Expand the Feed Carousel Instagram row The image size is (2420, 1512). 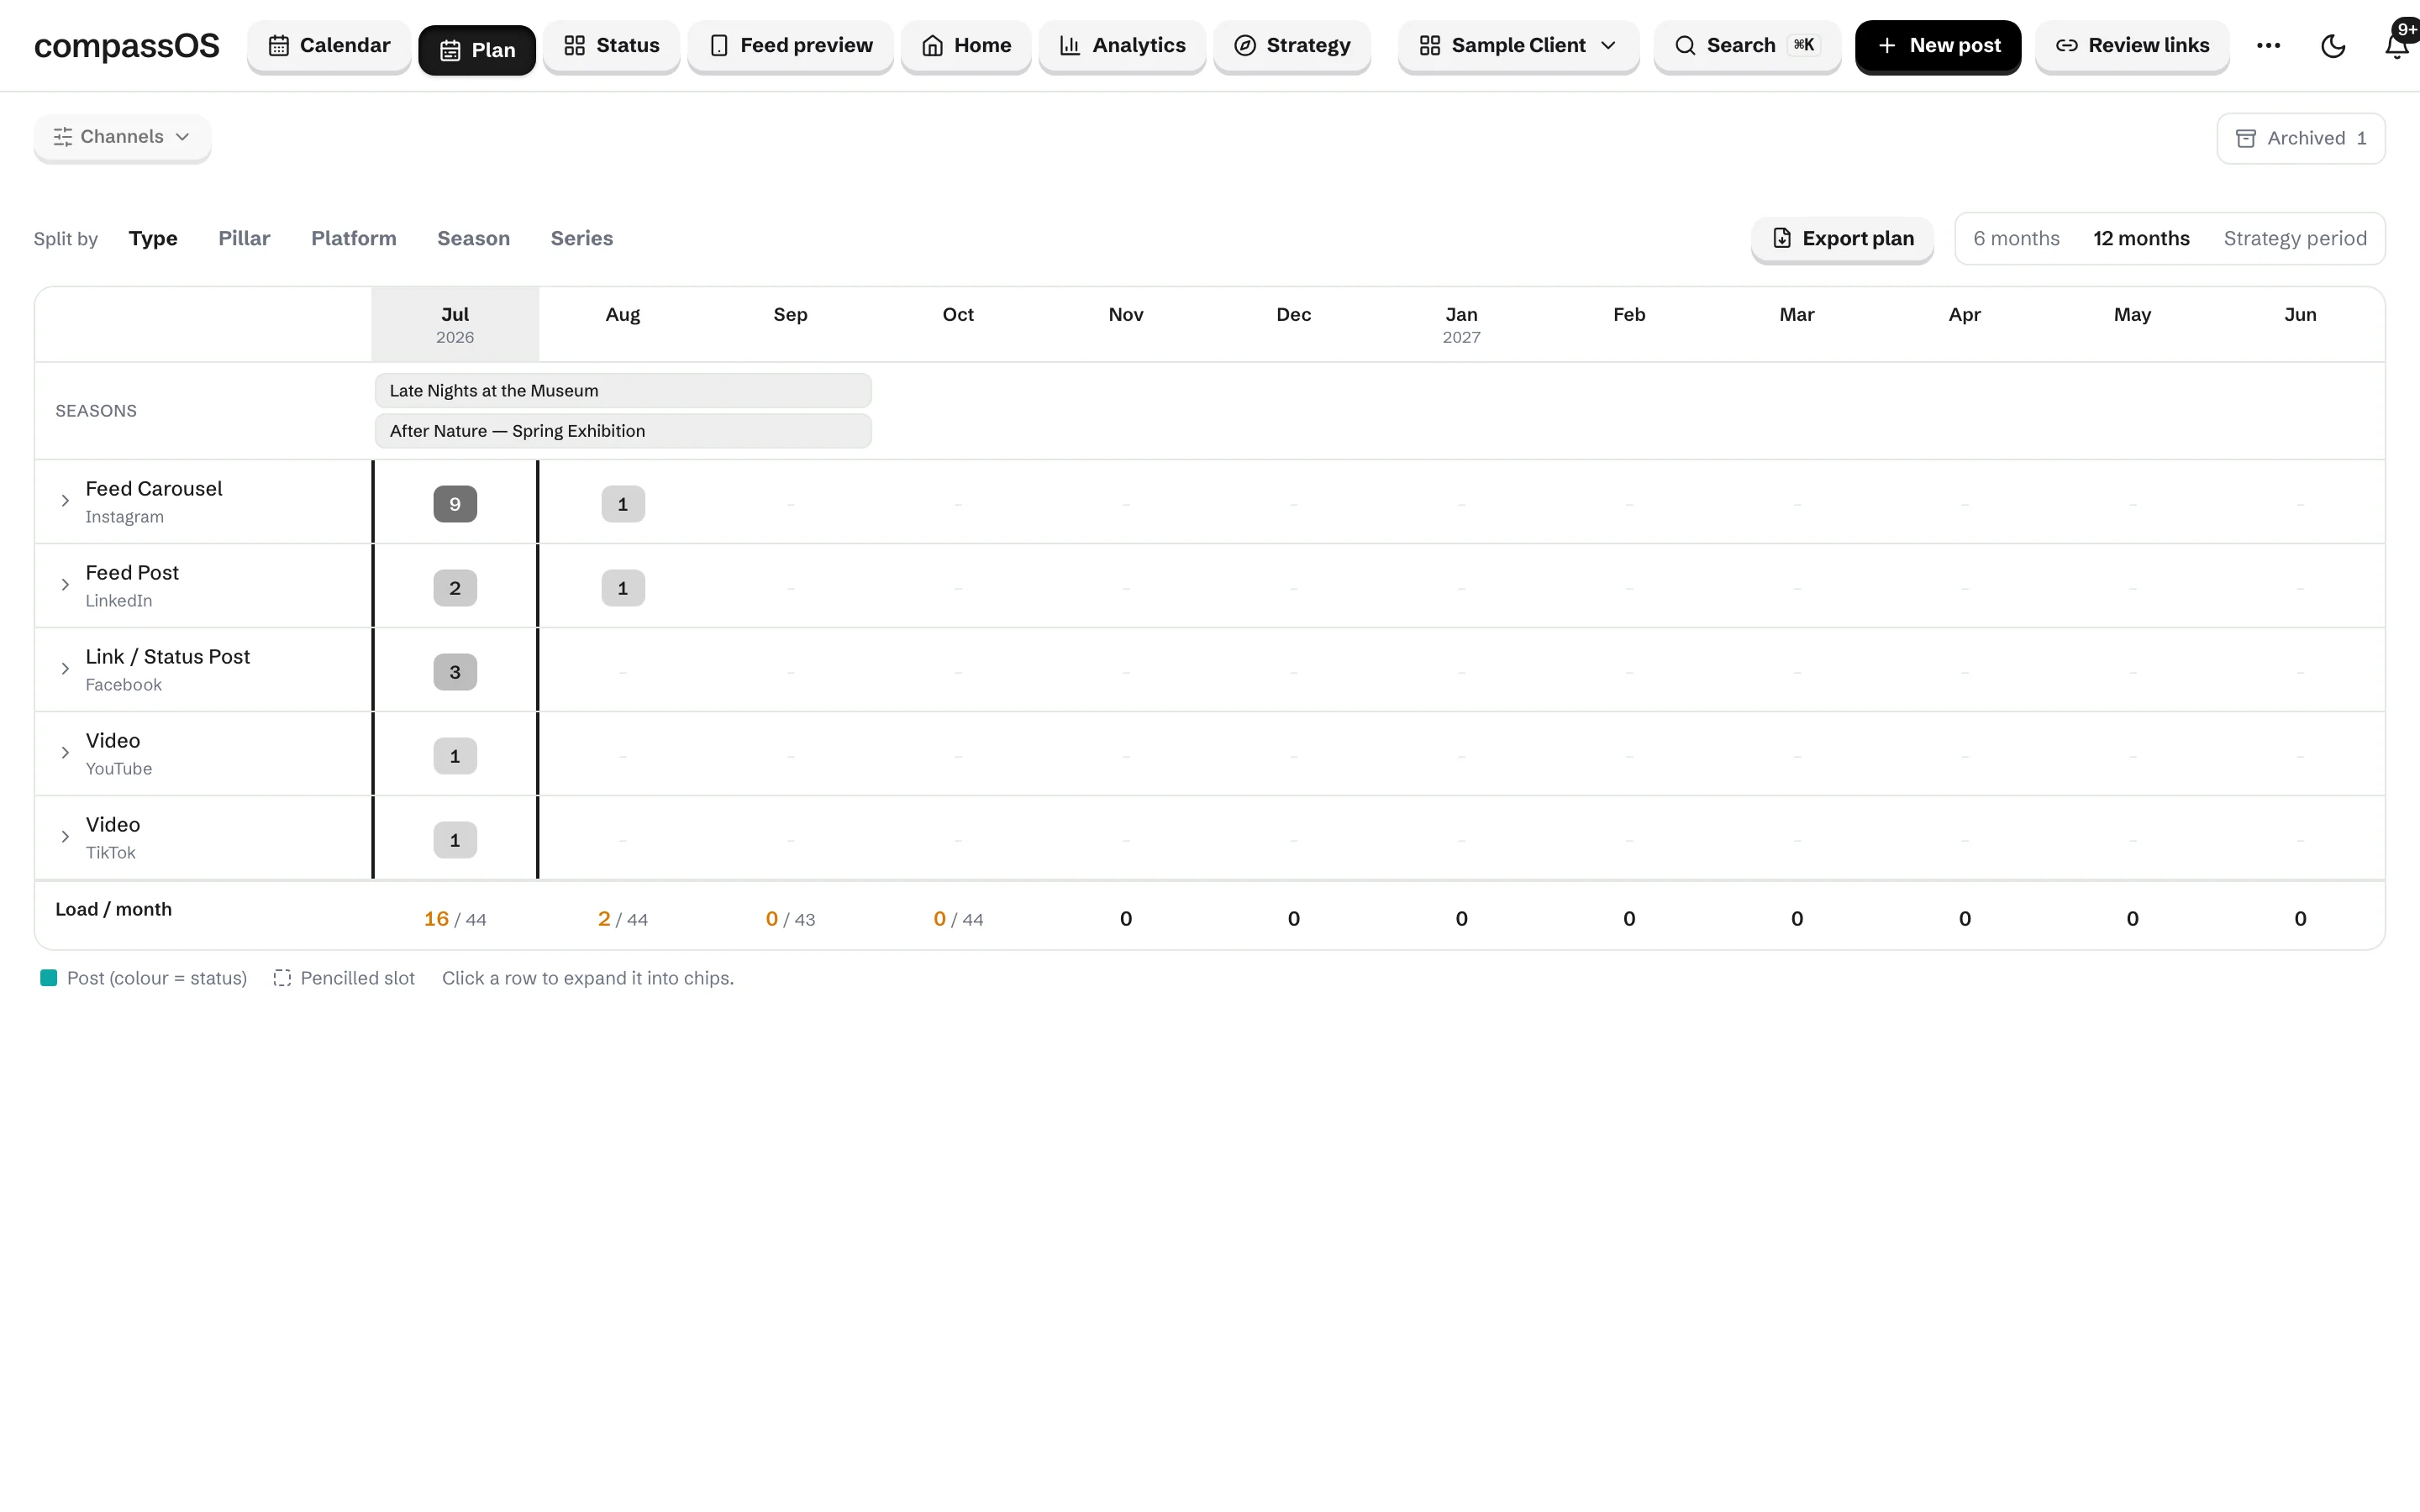[x=65, y=501]
